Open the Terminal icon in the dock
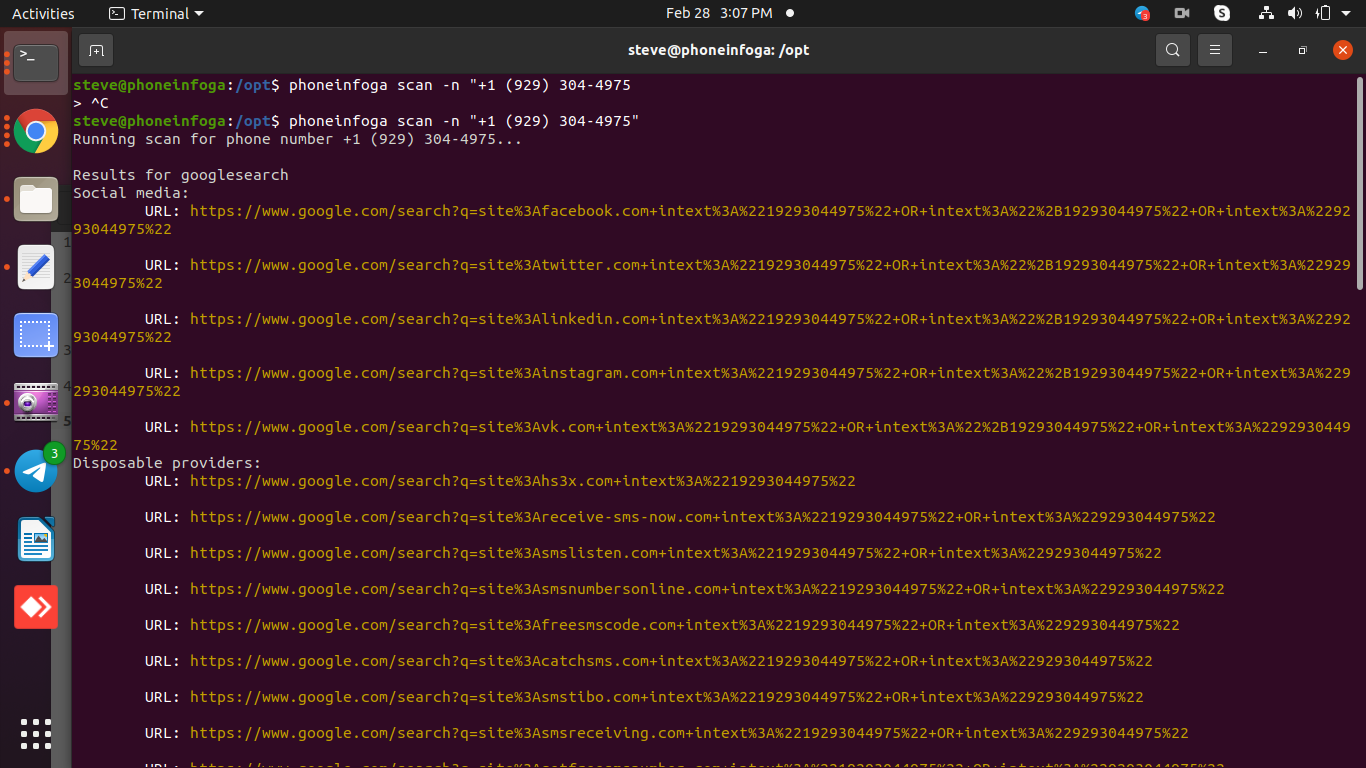 tap(36, 62)
